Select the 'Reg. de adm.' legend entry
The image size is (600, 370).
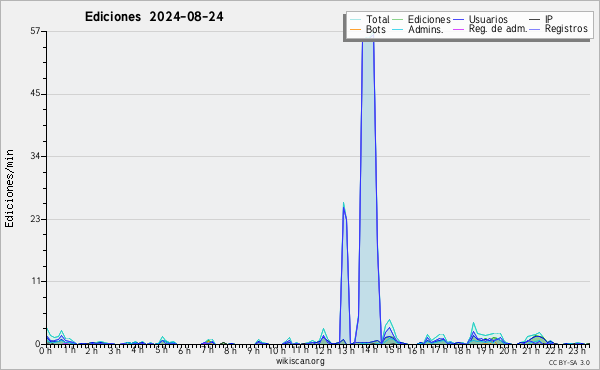498,29
